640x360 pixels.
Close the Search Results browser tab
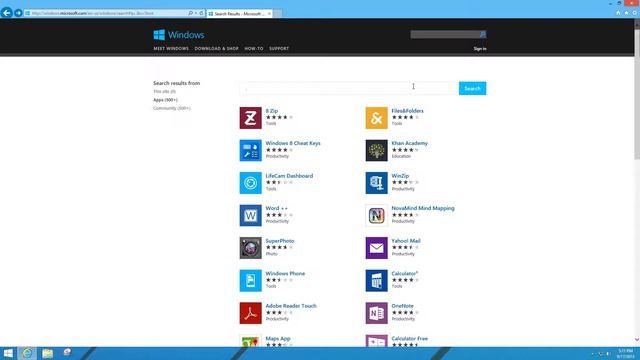pos(269,13)
